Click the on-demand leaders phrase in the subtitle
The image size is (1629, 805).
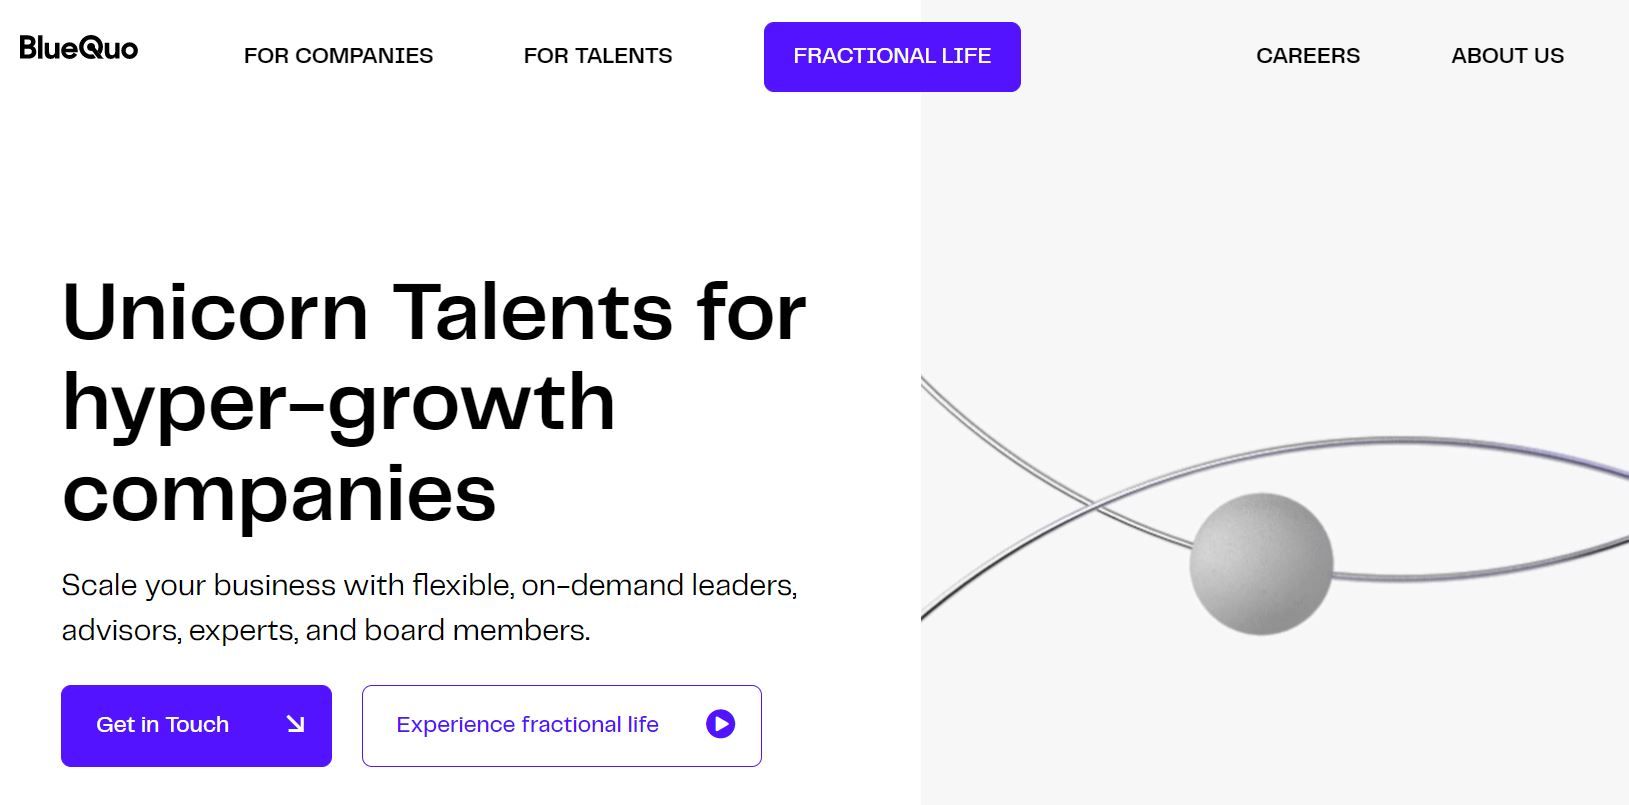(x=658, y=585)
